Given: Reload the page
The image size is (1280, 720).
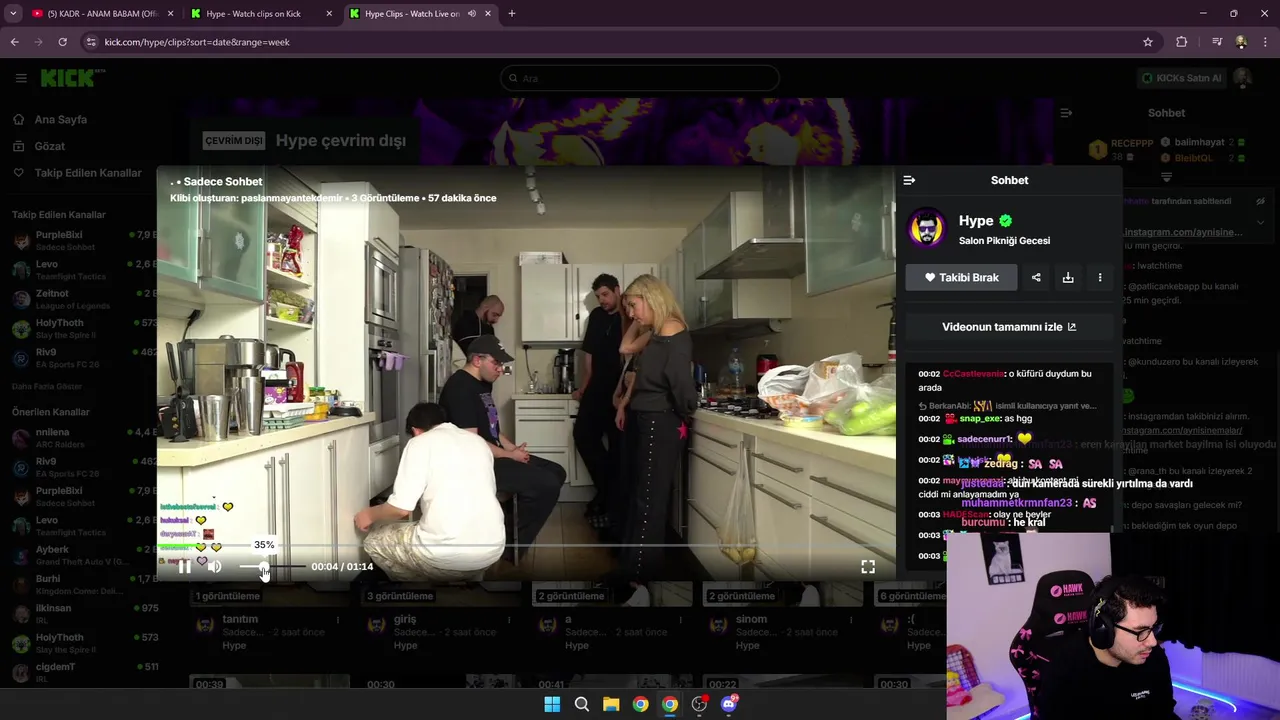Looking at the screenshot, I should pyautogui.click(x=62, y=42).
